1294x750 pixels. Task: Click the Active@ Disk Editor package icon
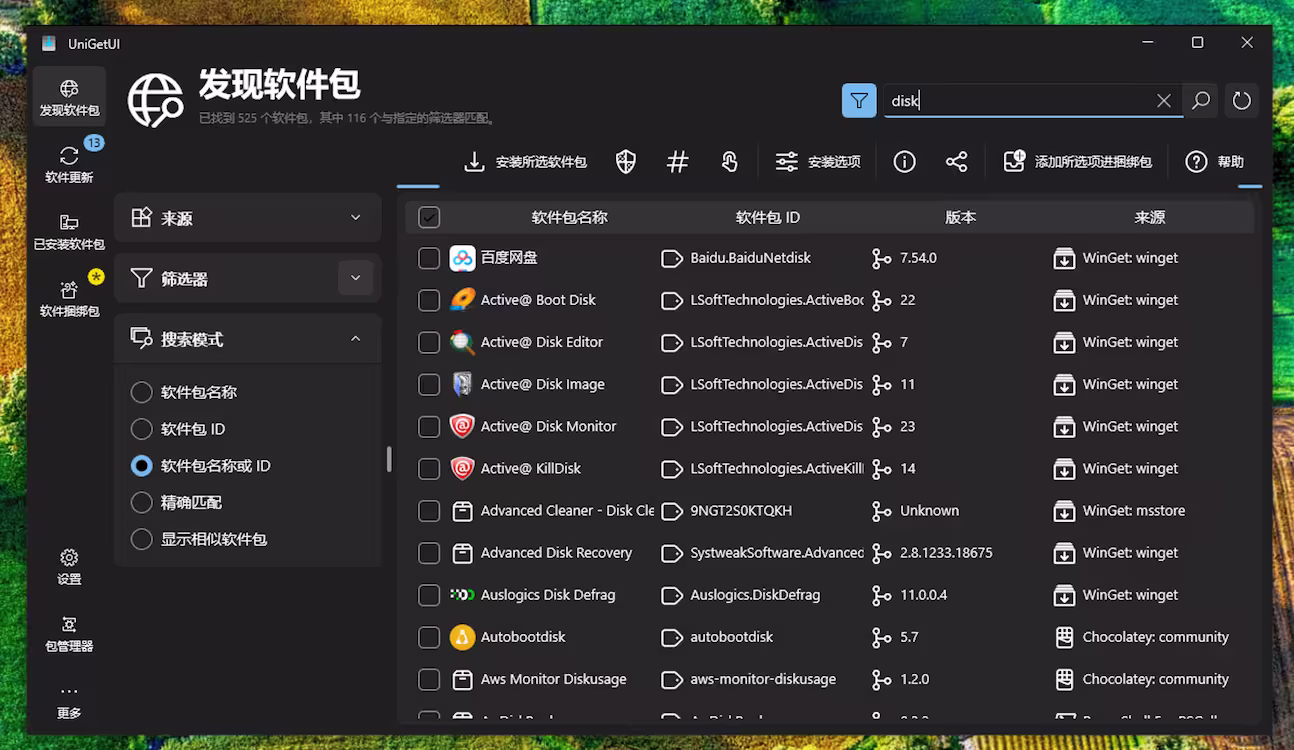click(462, 342)
